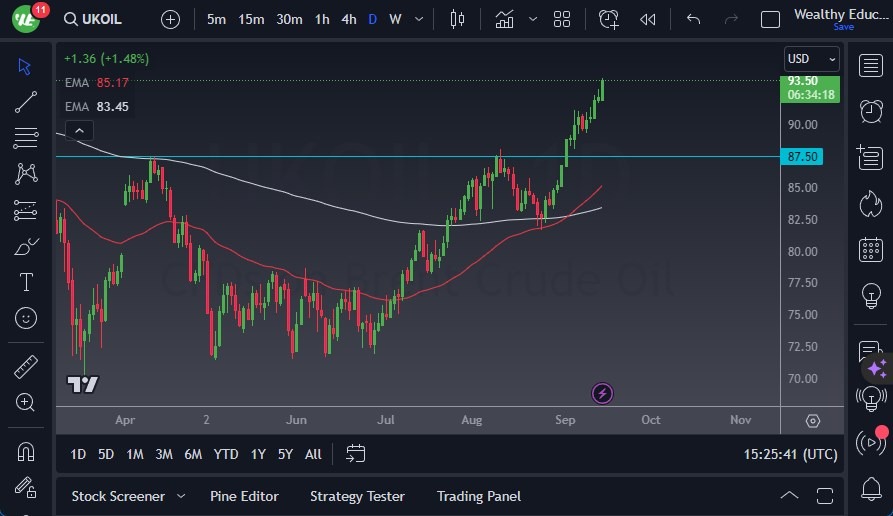Toggle lock all drawing tools
The width and height of the screenshot is (893, 516).
[x=26, y=488]
